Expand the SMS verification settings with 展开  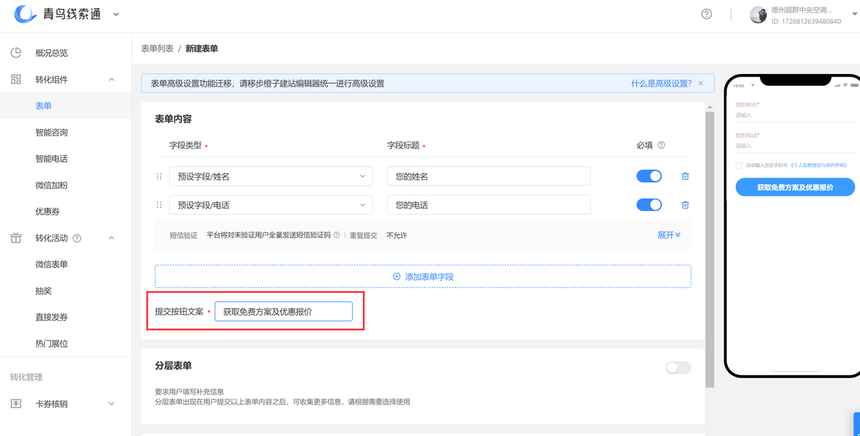668,235
